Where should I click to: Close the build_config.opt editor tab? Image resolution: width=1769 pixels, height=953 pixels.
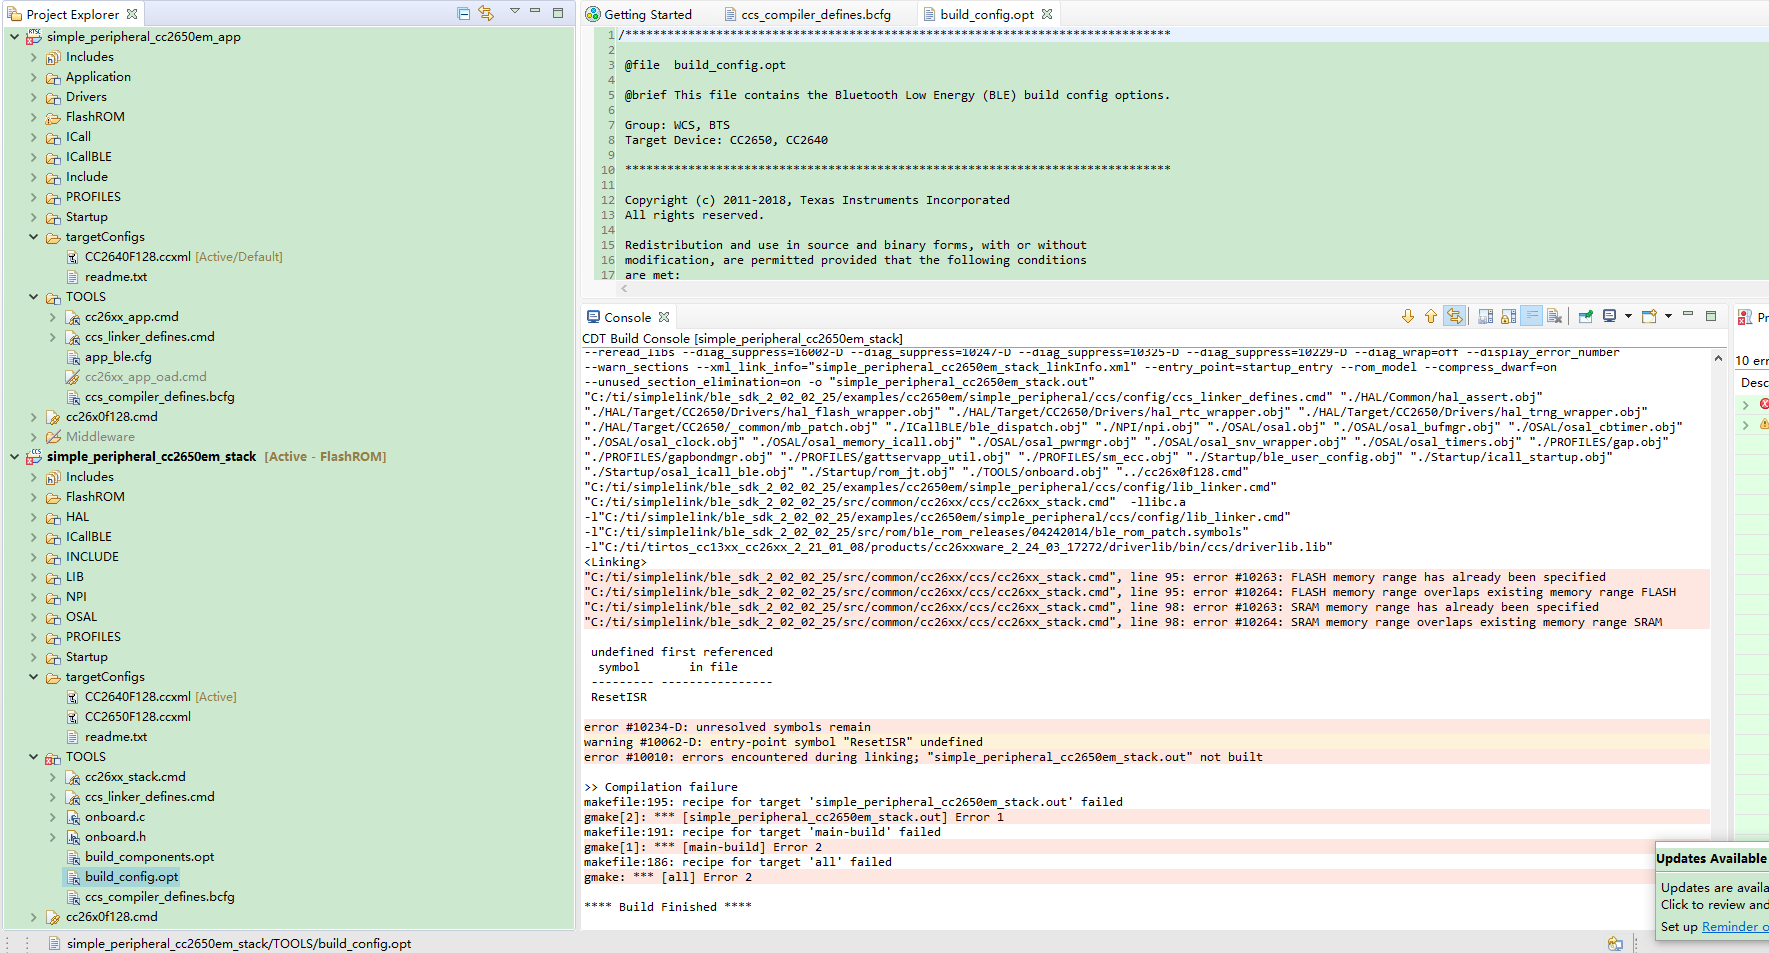tap(1047, 14)
